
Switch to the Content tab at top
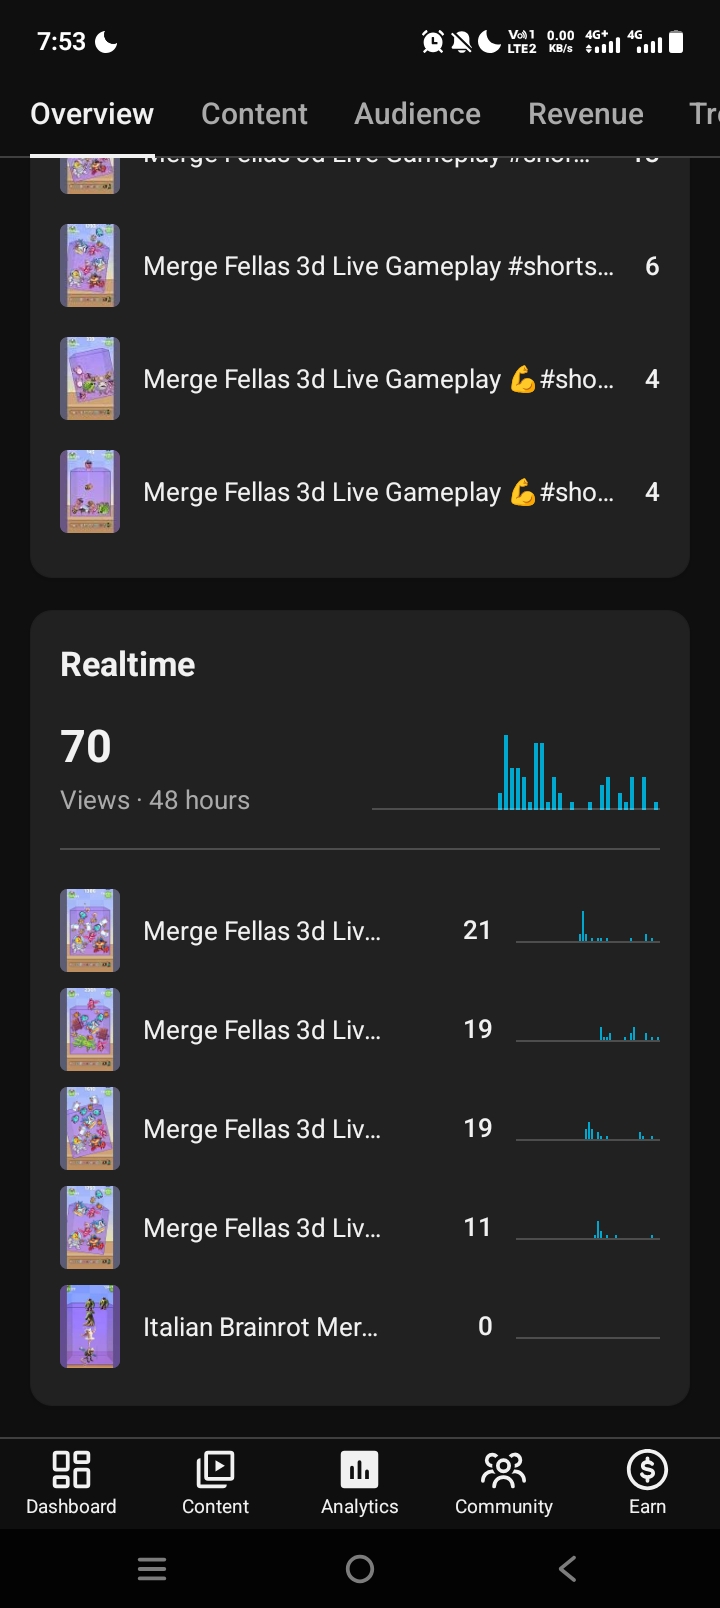(254, 114)
